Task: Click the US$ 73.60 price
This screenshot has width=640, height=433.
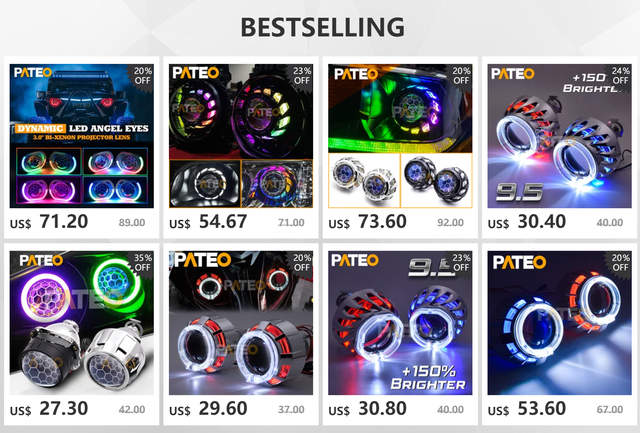Action: coord(367,222)
